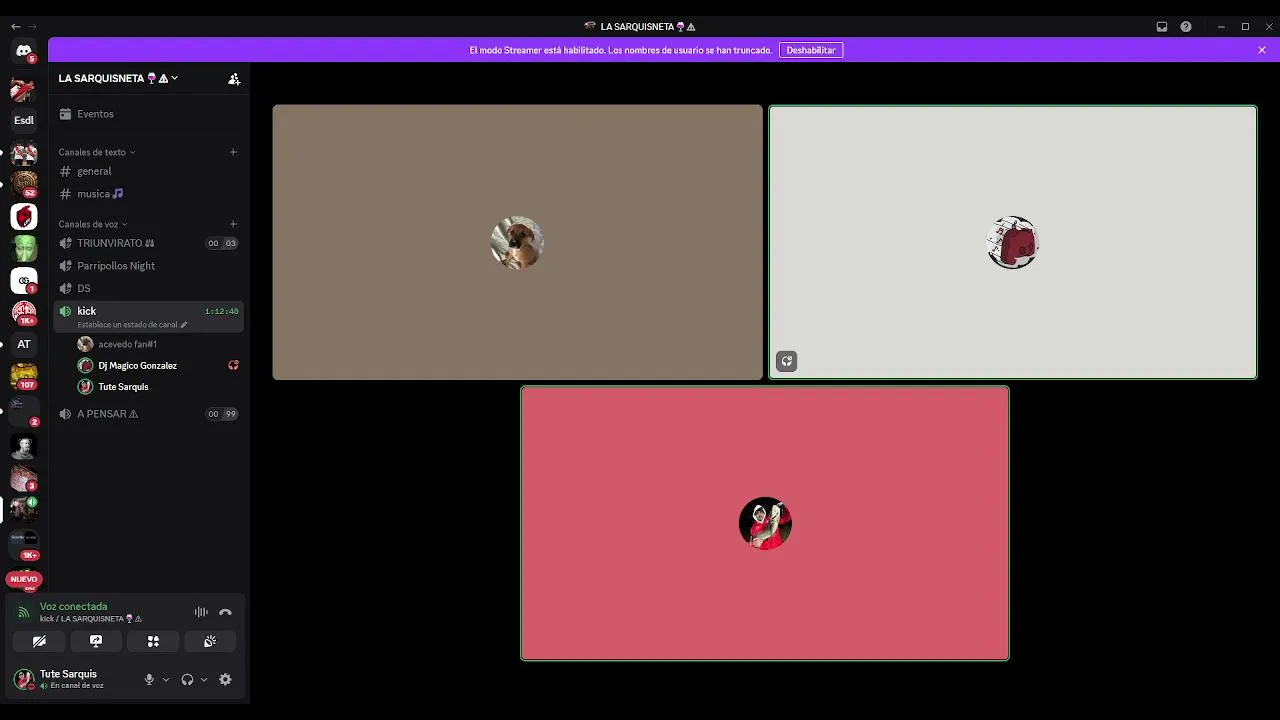Create channel in Canales de voz
The width and height of the screenshot is (1280, 720).
click(233, 224)
